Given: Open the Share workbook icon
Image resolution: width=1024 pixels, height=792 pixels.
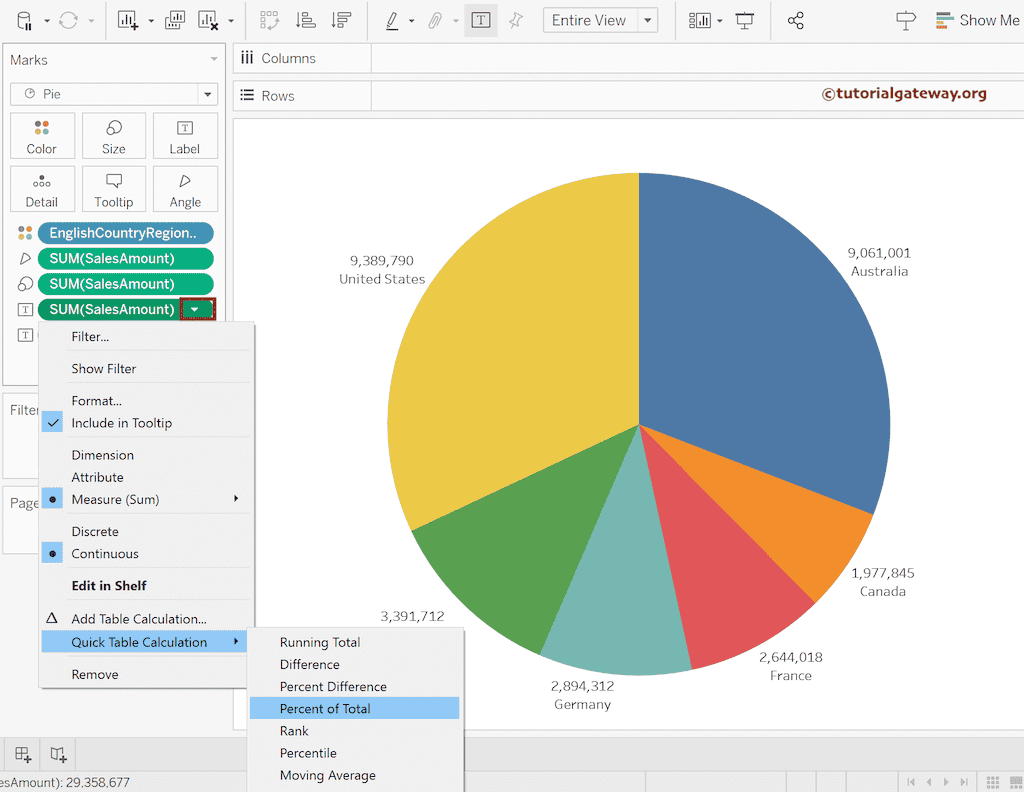Looking at the screenshot, I should pyautogui.click(x=796, y=20).
